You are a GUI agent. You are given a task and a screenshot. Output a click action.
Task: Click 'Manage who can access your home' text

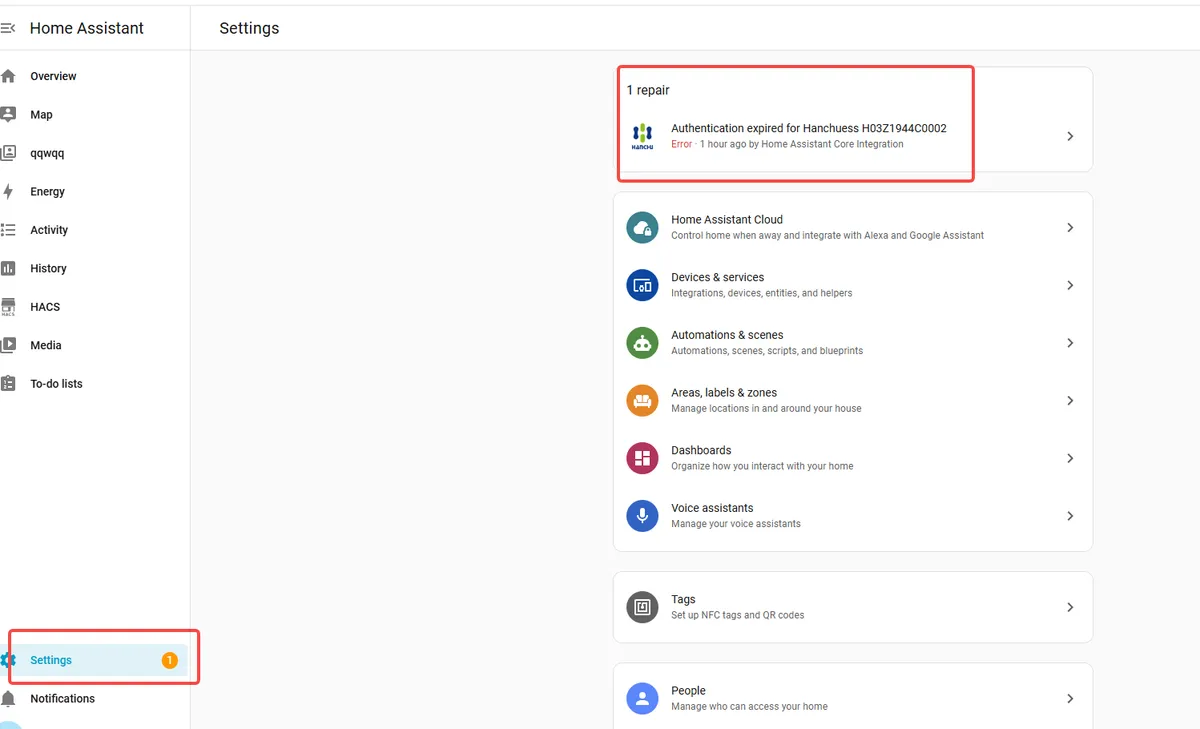tap(749, 706)
